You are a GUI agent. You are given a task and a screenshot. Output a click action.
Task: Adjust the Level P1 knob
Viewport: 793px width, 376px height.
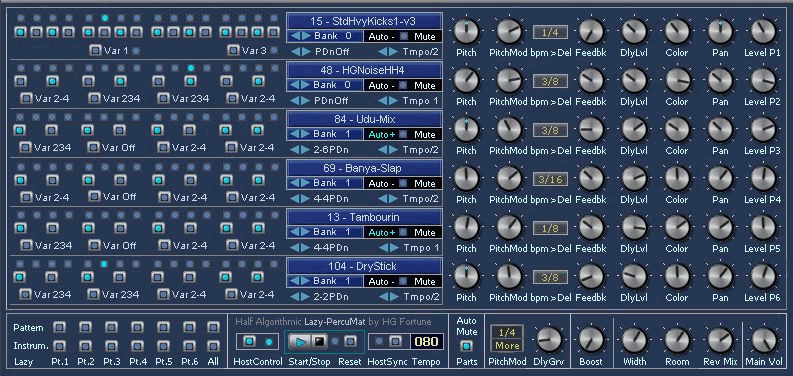(763, 31)
